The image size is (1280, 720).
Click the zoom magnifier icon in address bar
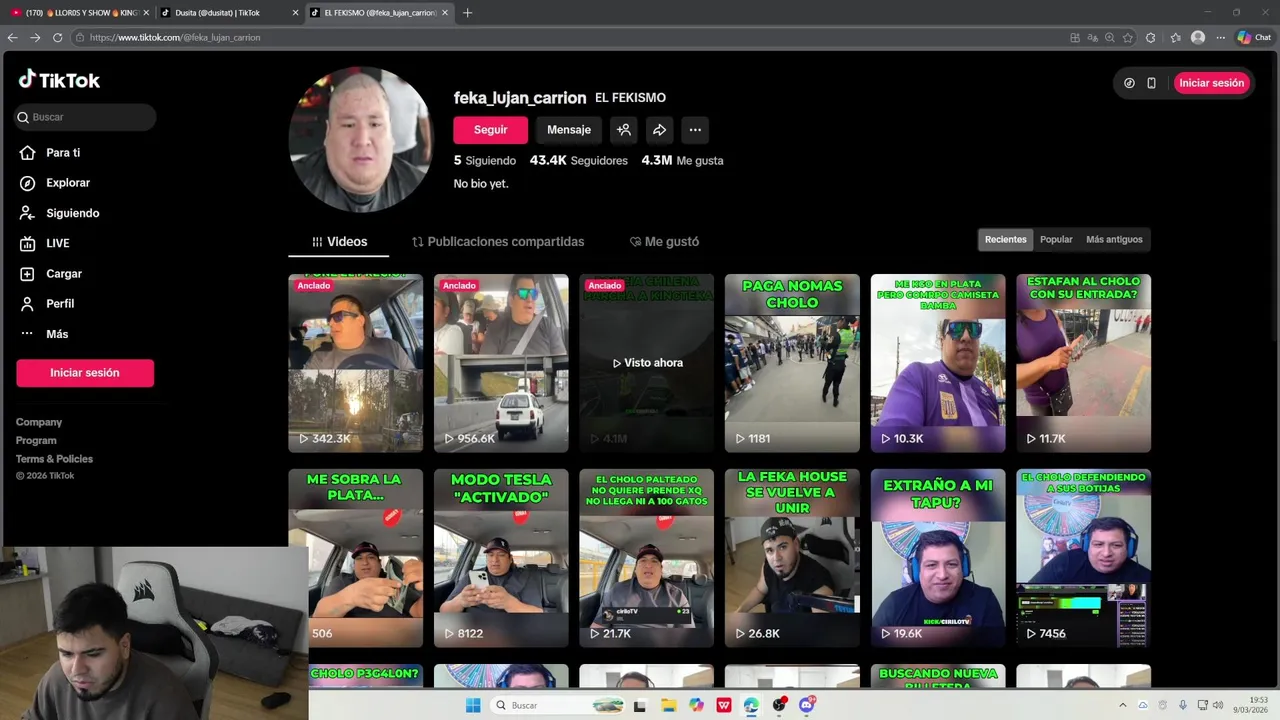(1110, 37)
